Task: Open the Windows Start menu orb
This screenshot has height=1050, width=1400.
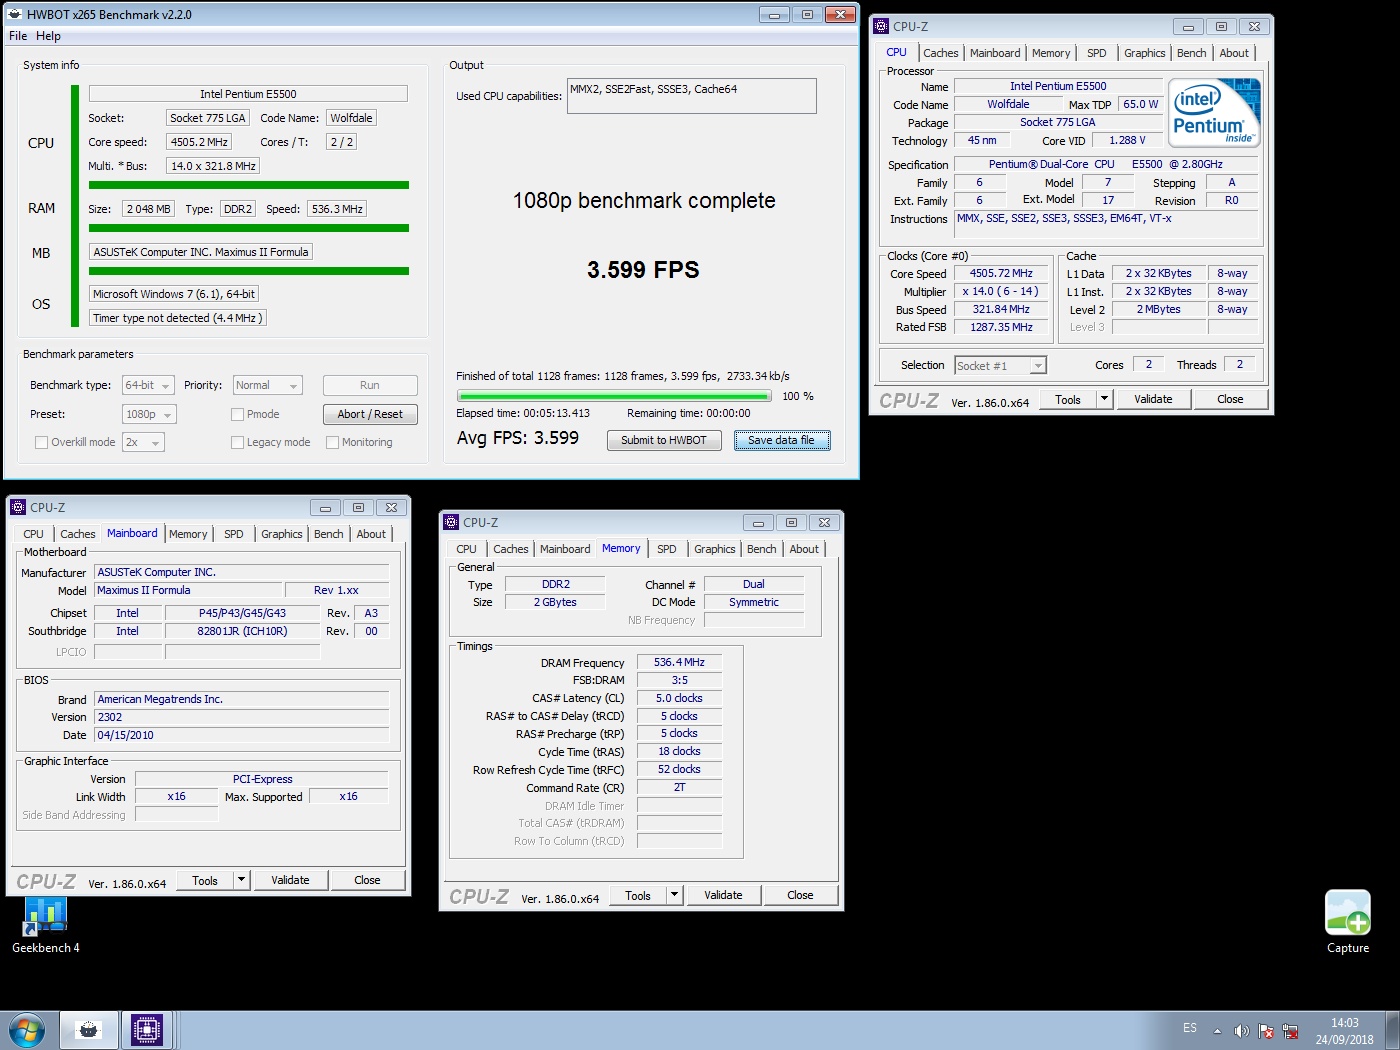Action: (x=26, y=1030)
